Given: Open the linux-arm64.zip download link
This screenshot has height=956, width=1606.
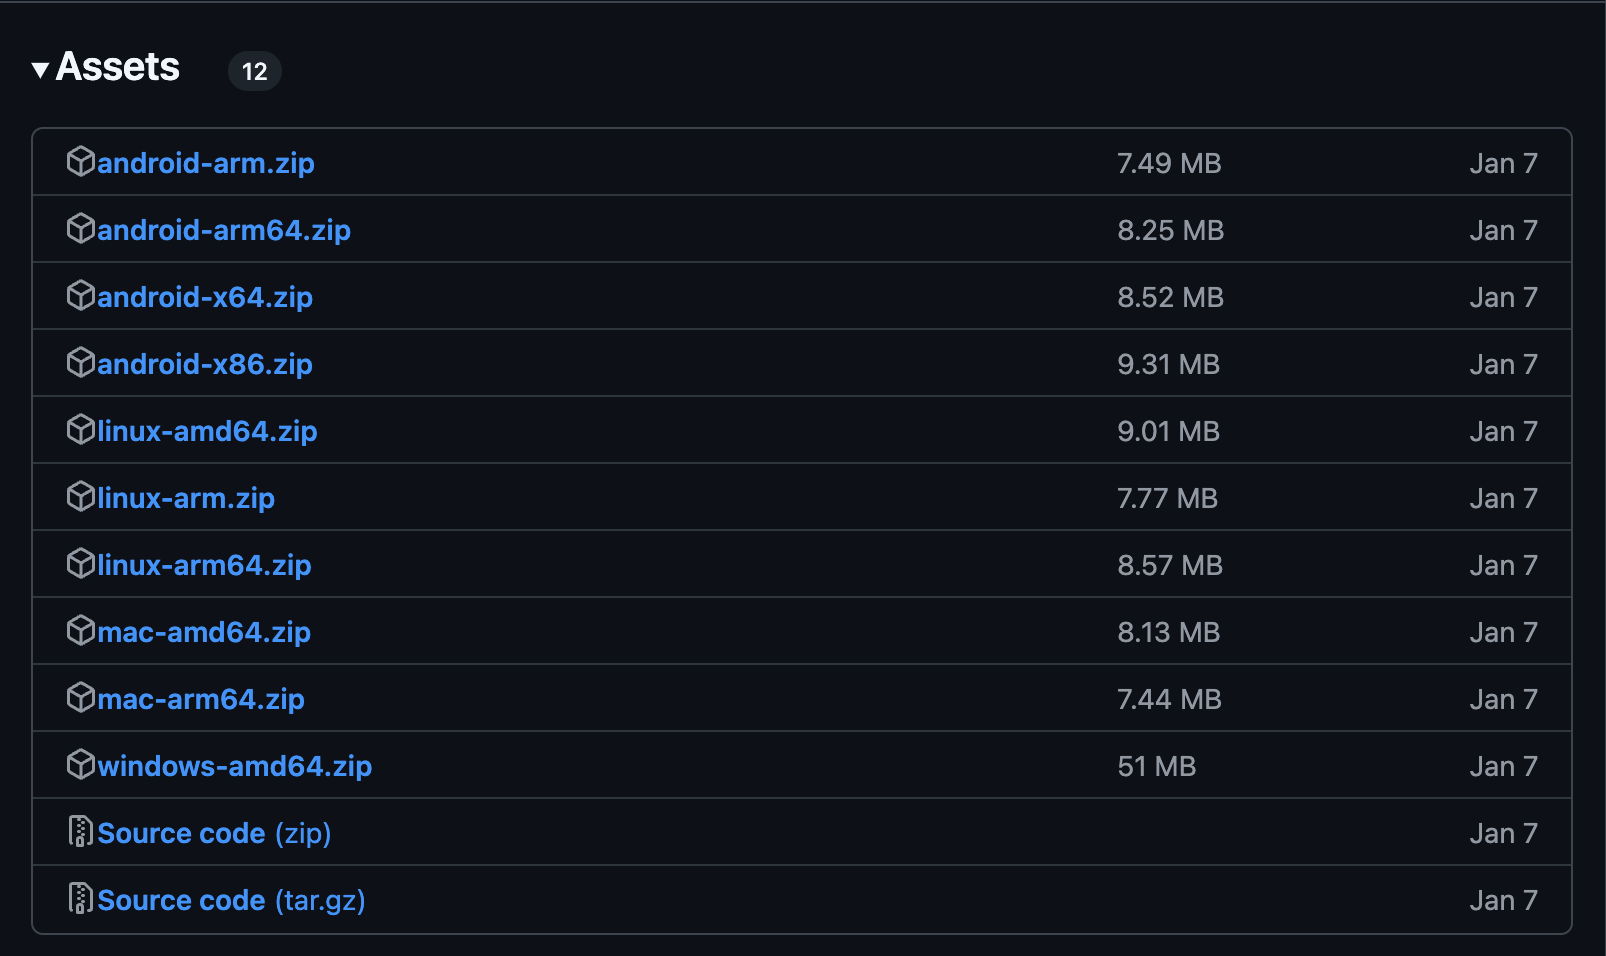Looking at the screenshot, I should [x=203, y=564].
